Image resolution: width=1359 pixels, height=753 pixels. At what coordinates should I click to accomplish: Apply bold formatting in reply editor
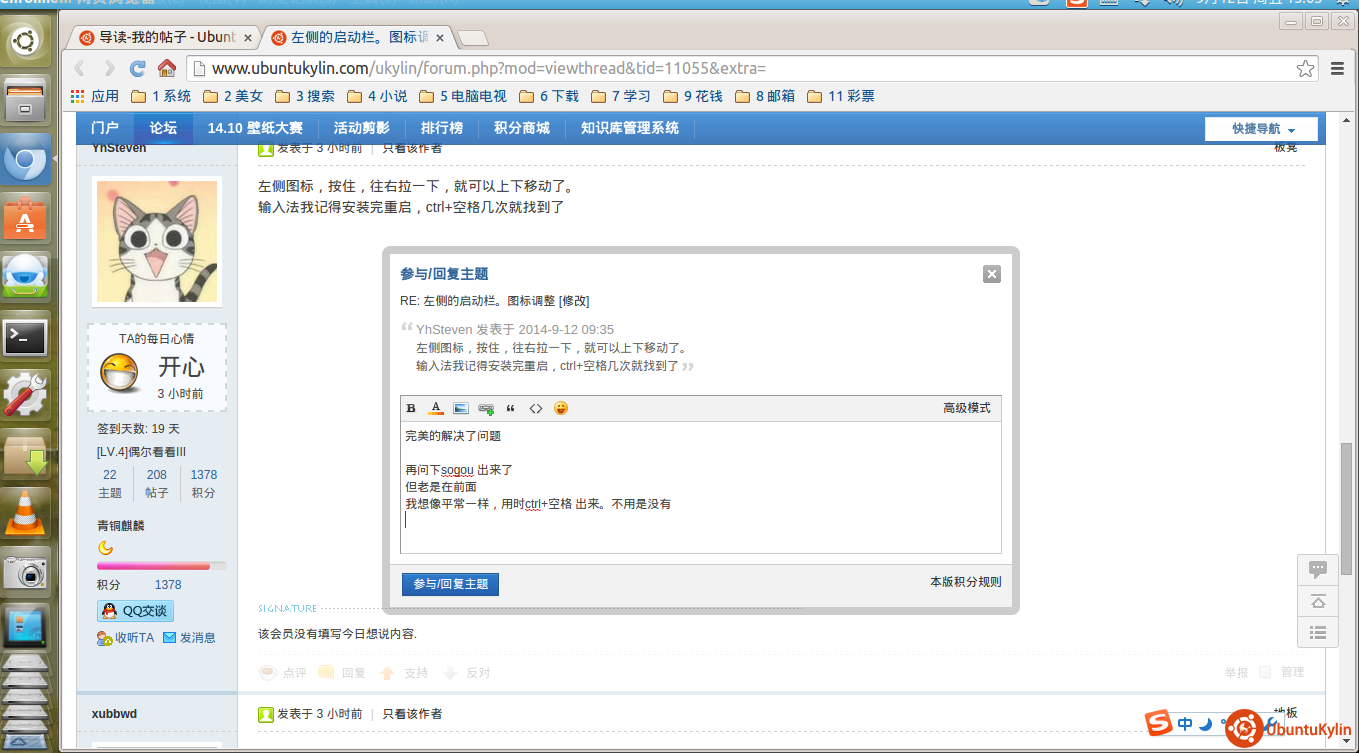pyautogui.click(x=411, y=409)
